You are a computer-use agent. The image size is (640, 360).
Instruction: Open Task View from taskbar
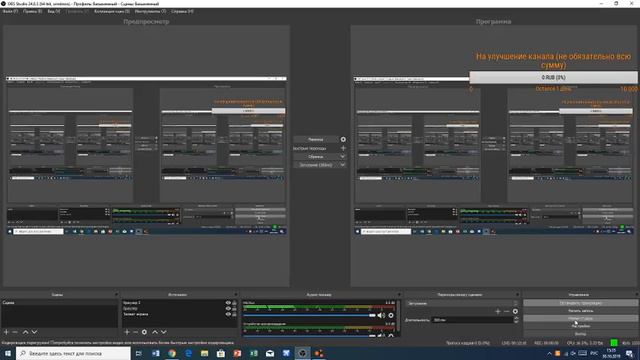139,353
